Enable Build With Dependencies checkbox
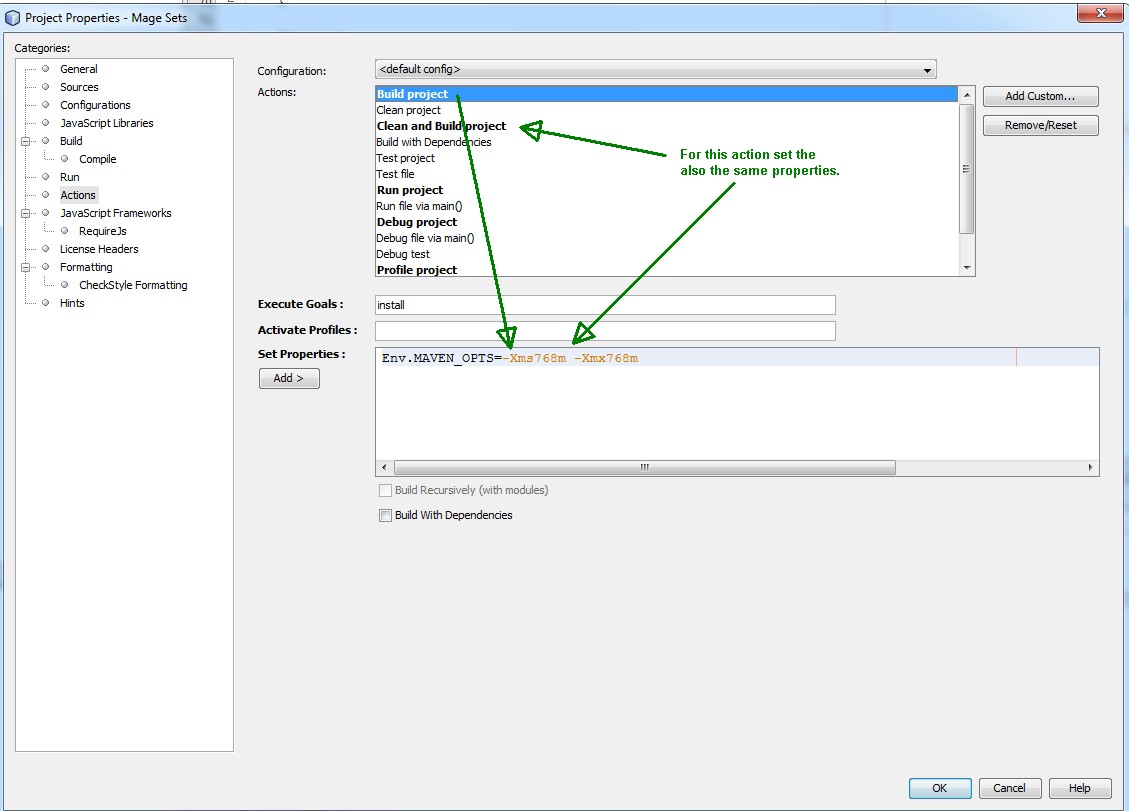Screen dimensions: 1129x811 pyautogui.click(x=385, y=516)
